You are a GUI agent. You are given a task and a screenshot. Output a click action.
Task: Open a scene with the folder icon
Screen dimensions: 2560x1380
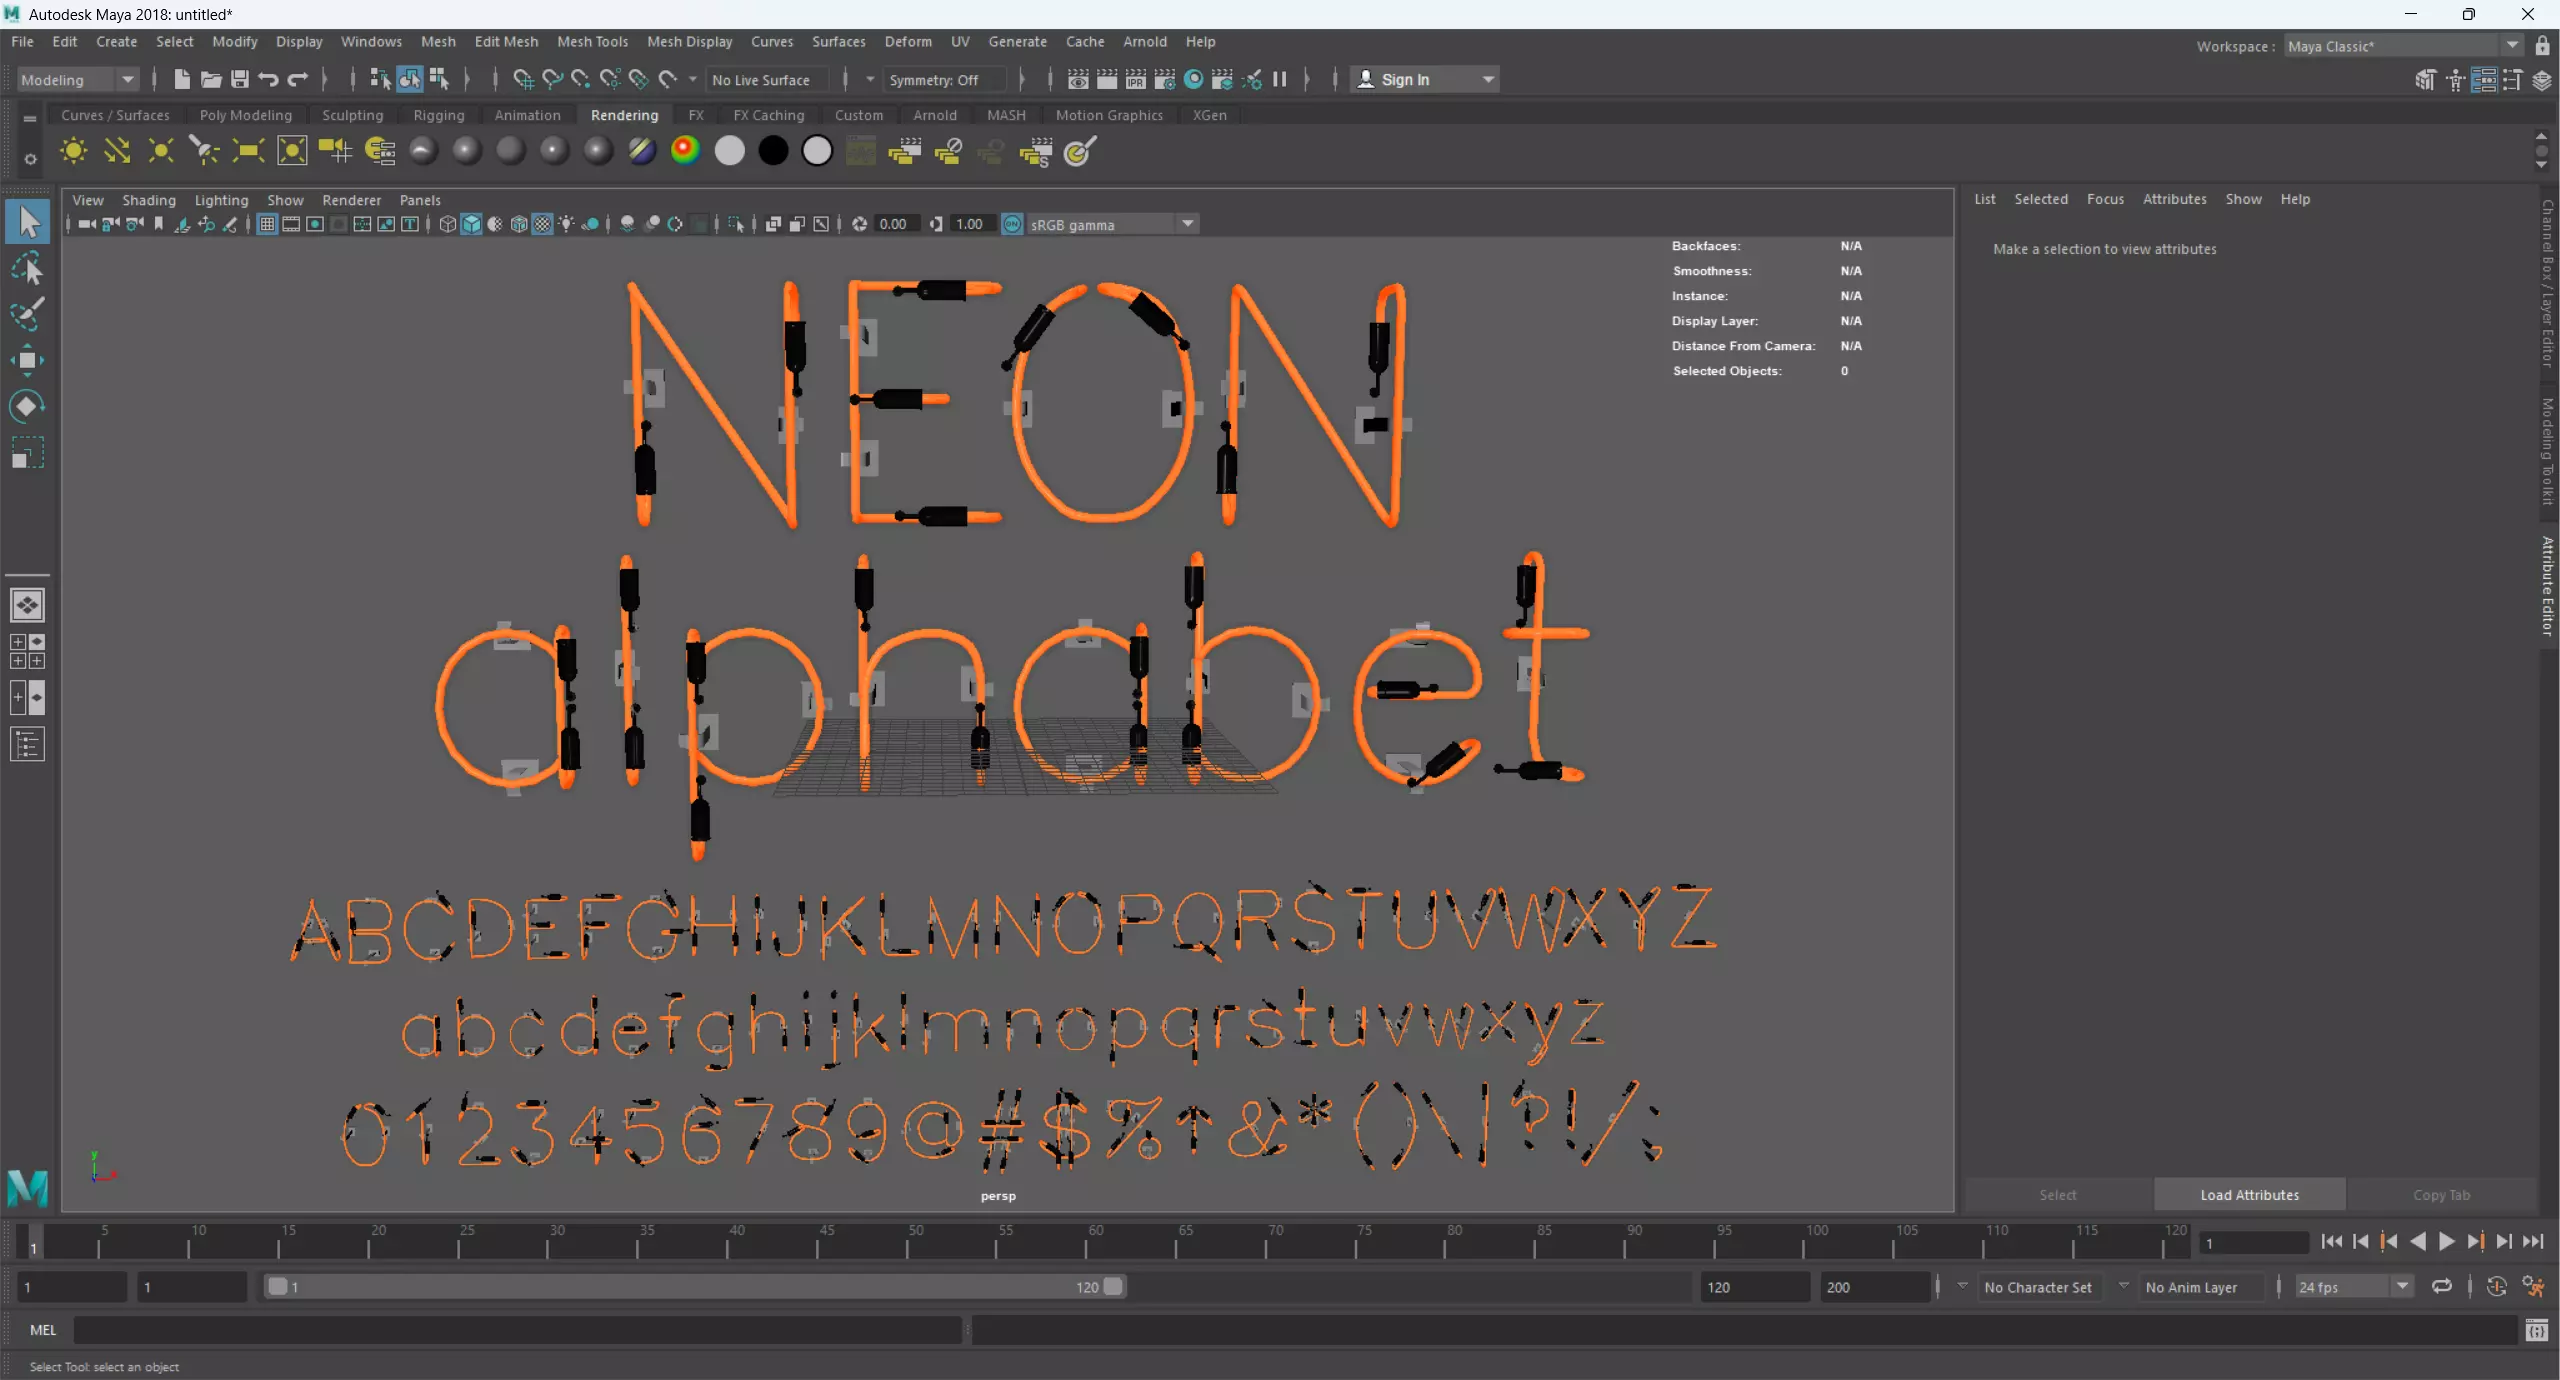pos(211,80)
